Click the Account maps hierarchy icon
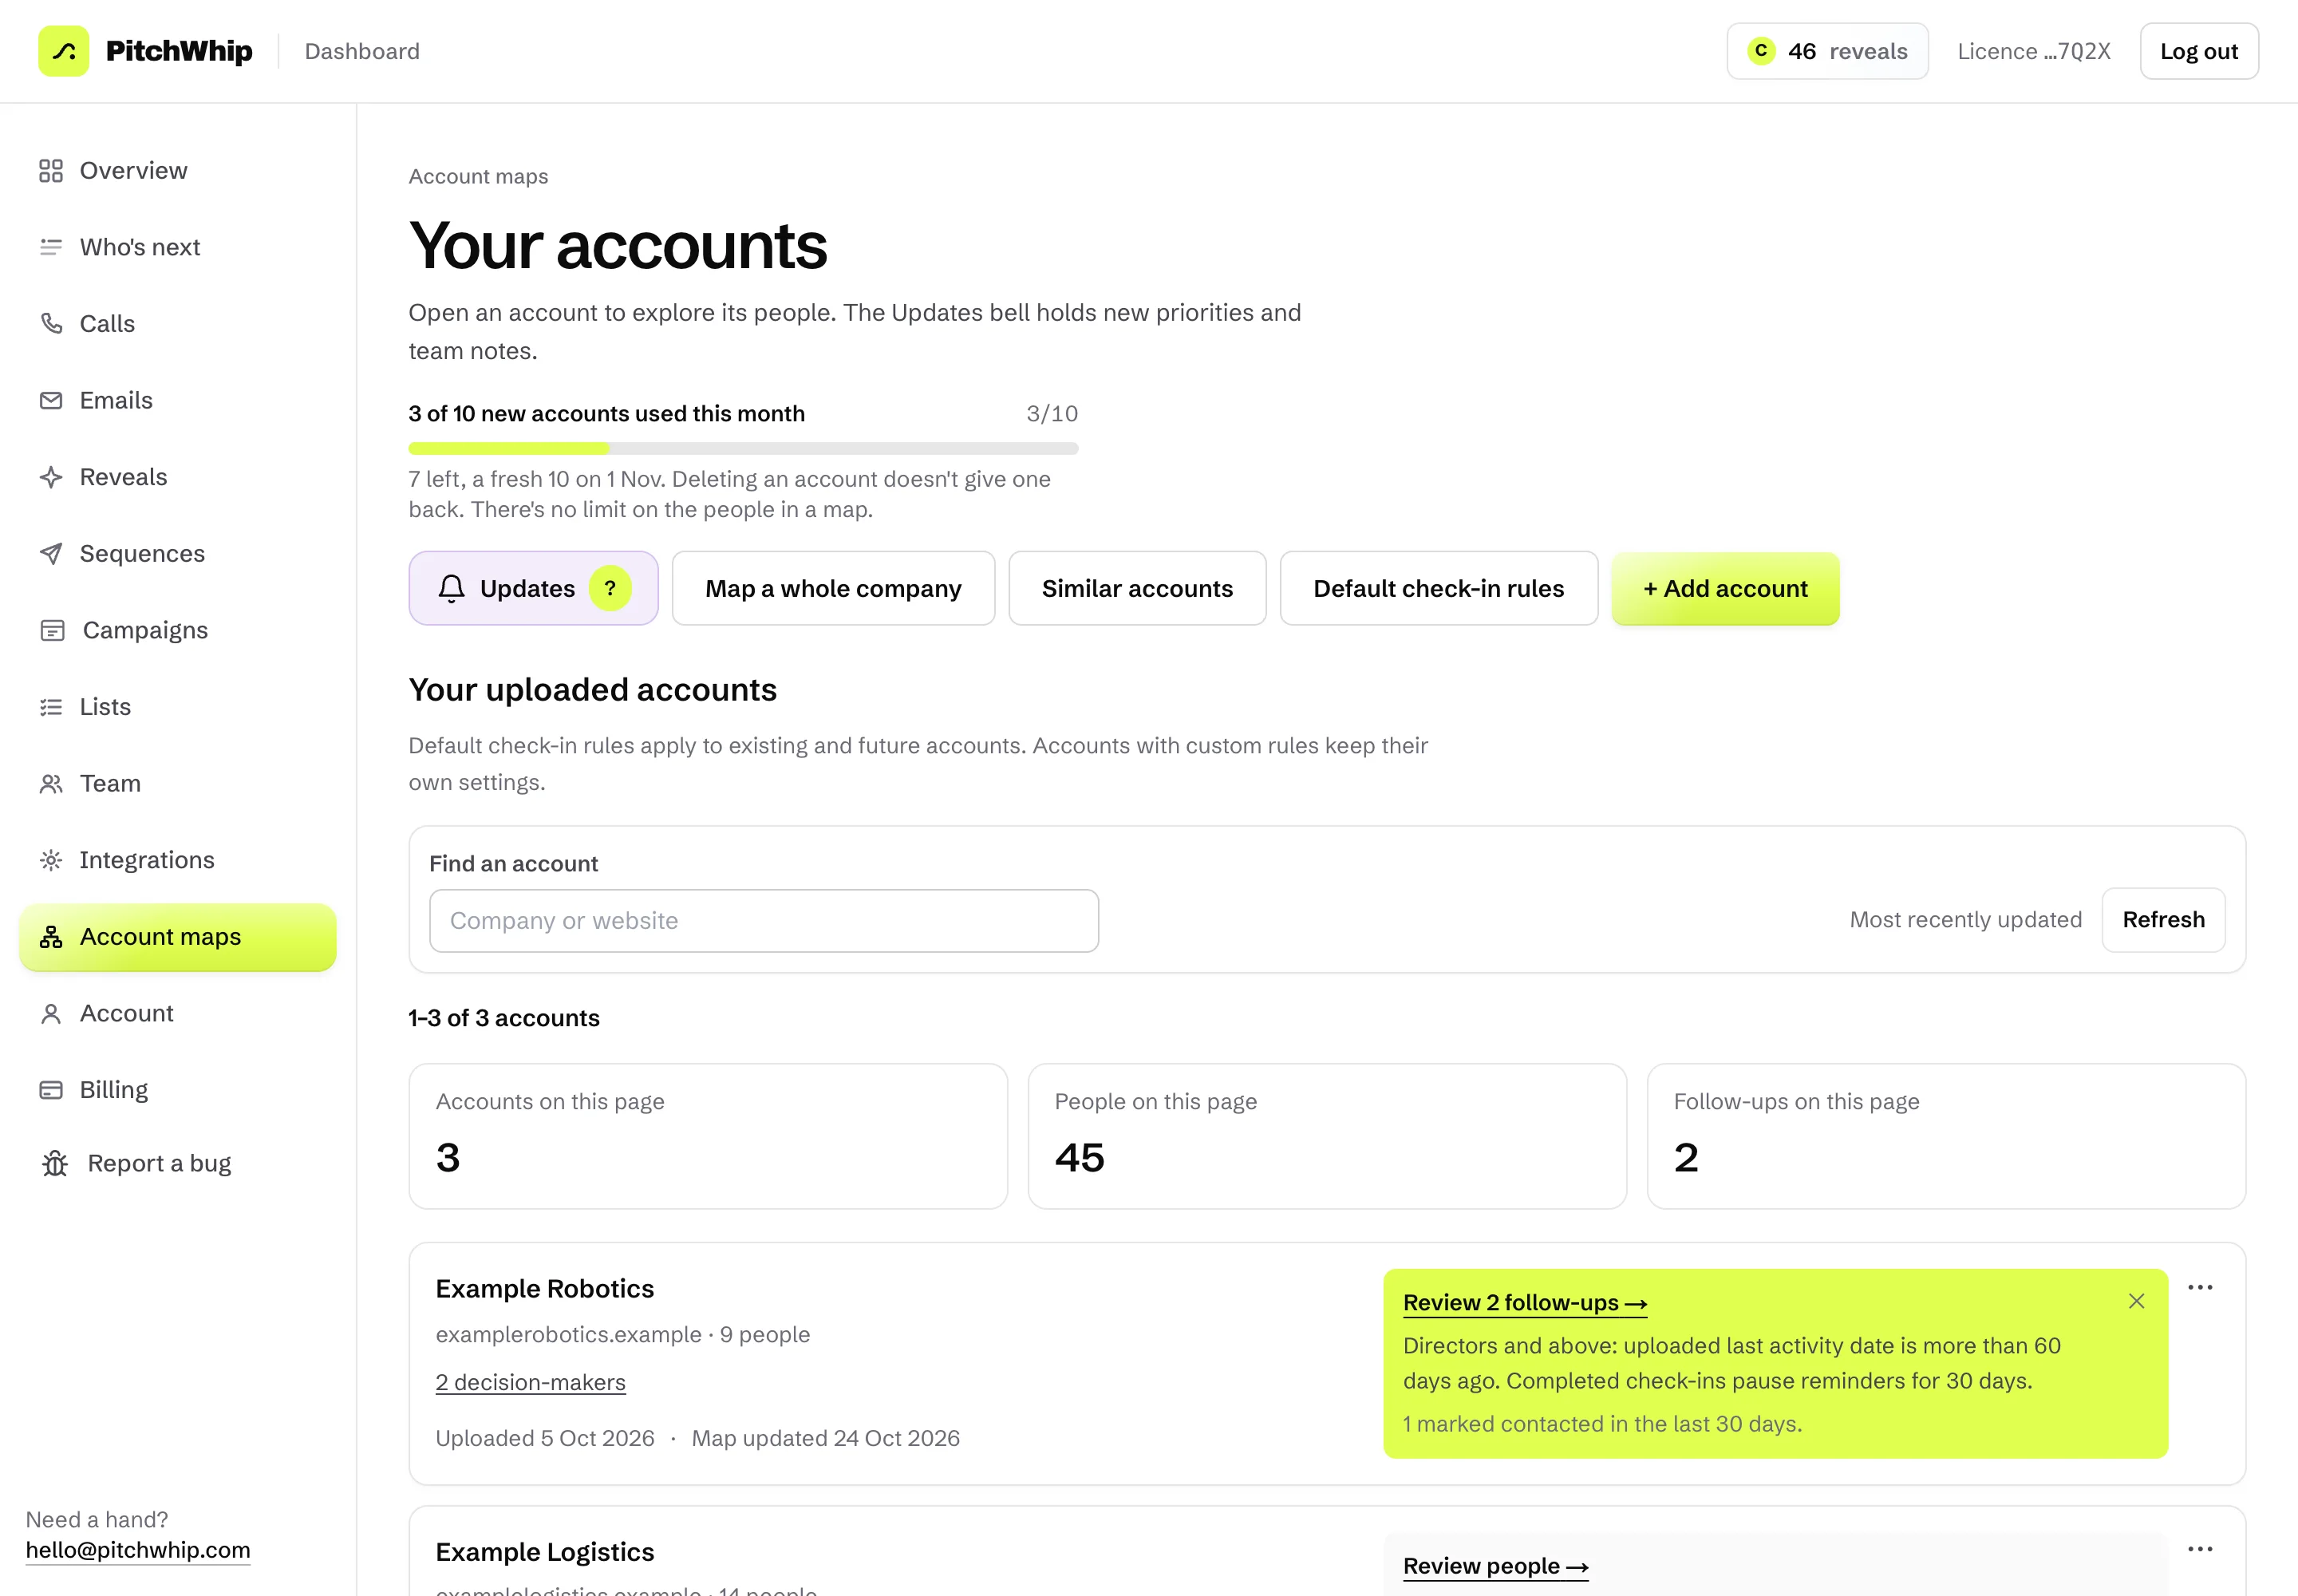Viewport: 2298px width, 1596px height. click(x=51, y=937)
